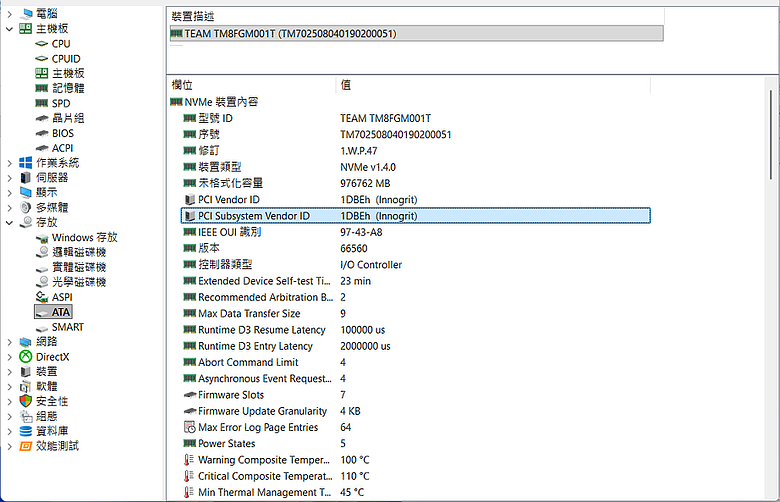Select the IEEE OUI 識別 row
The height and width of the screenshot is (502, 780).
[x=416, y=232]
